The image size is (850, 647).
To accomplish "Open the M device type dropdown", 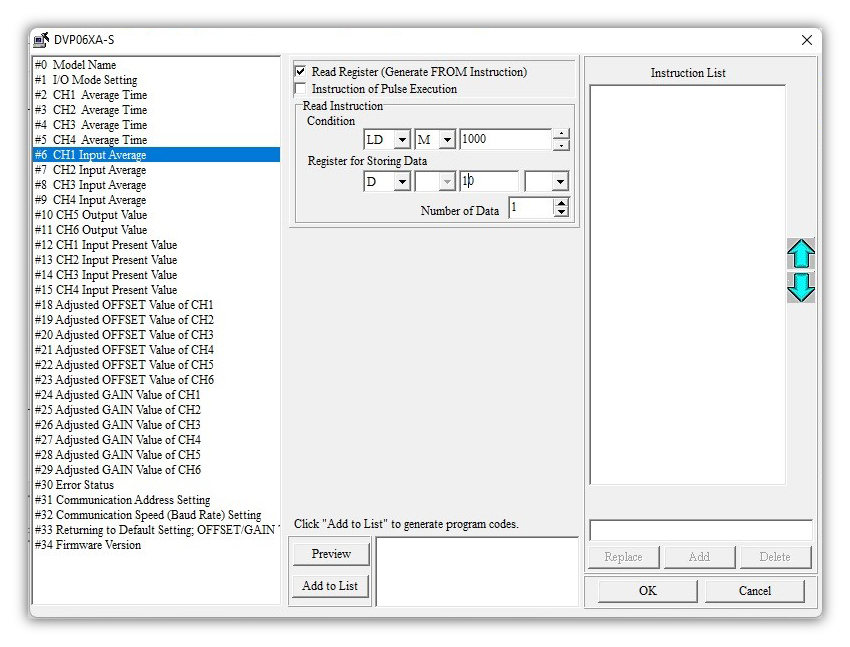I will 447,140.
